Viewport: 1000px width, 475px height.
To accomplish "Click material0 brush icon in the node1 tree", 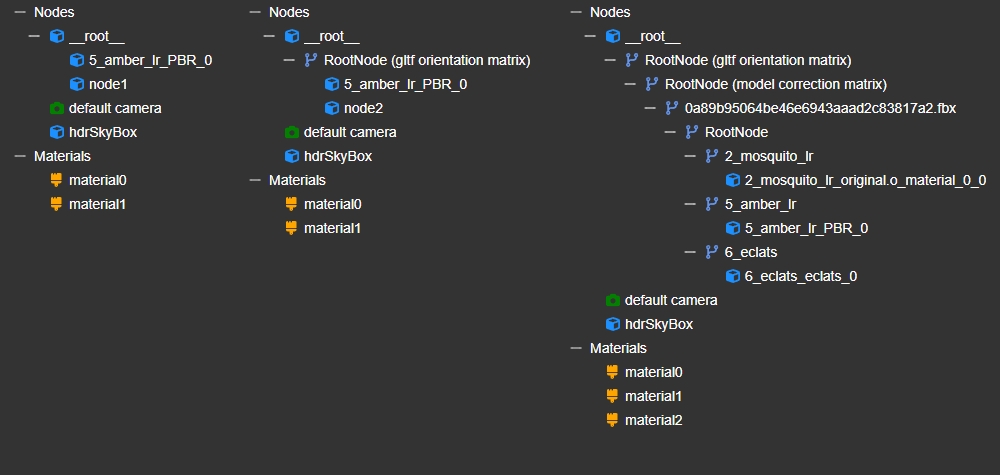I will (x=56, y=180).
